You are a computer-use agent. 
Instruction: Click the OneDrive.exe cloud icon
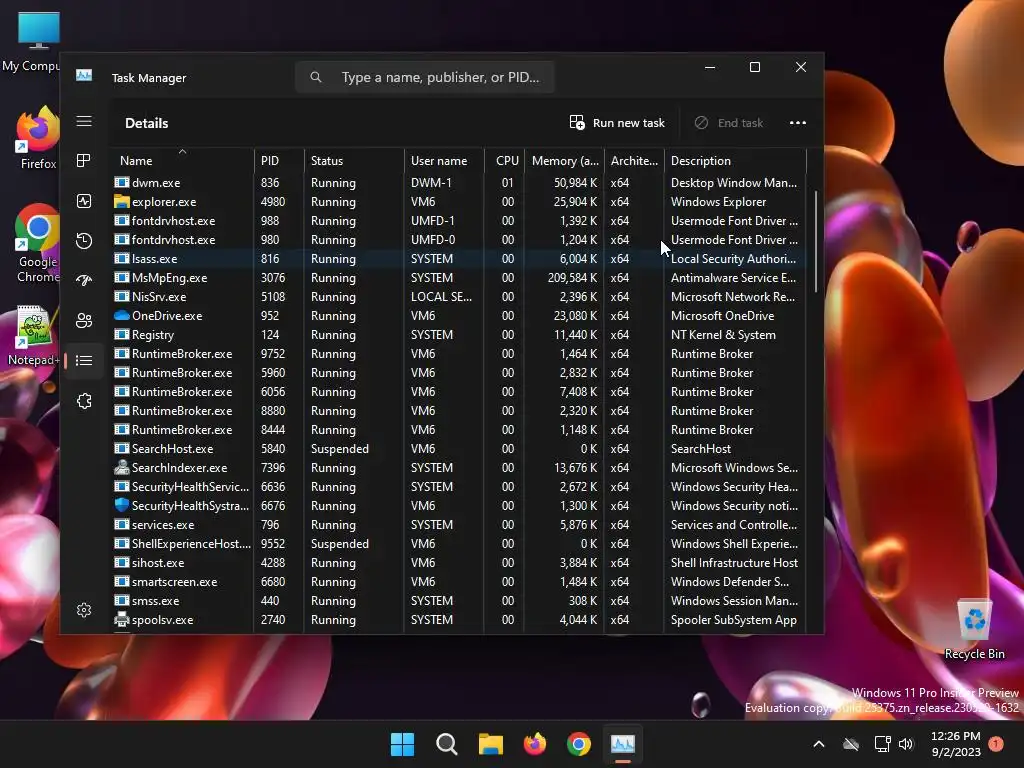coord(121,315)
